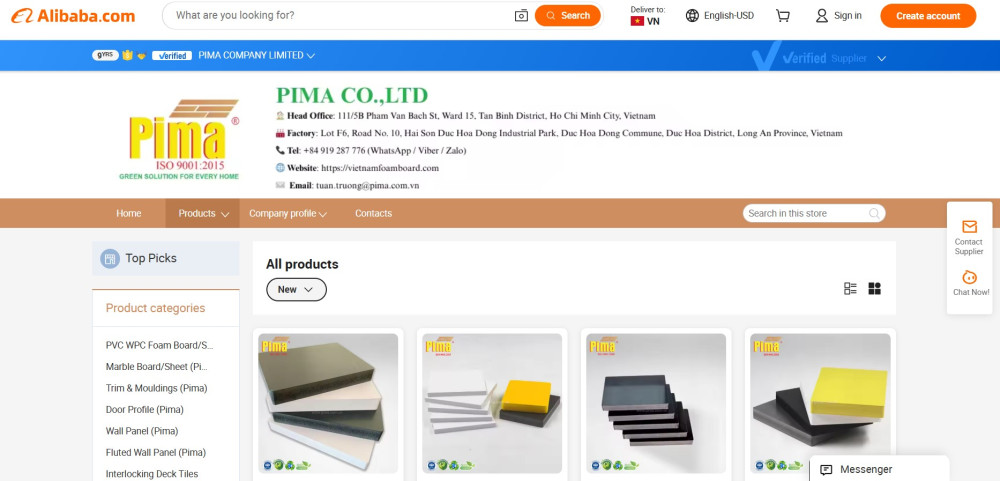Open the Verified Supplier expander arrow
Screen dimensions: 1000x481
click(x=881, y=59)
